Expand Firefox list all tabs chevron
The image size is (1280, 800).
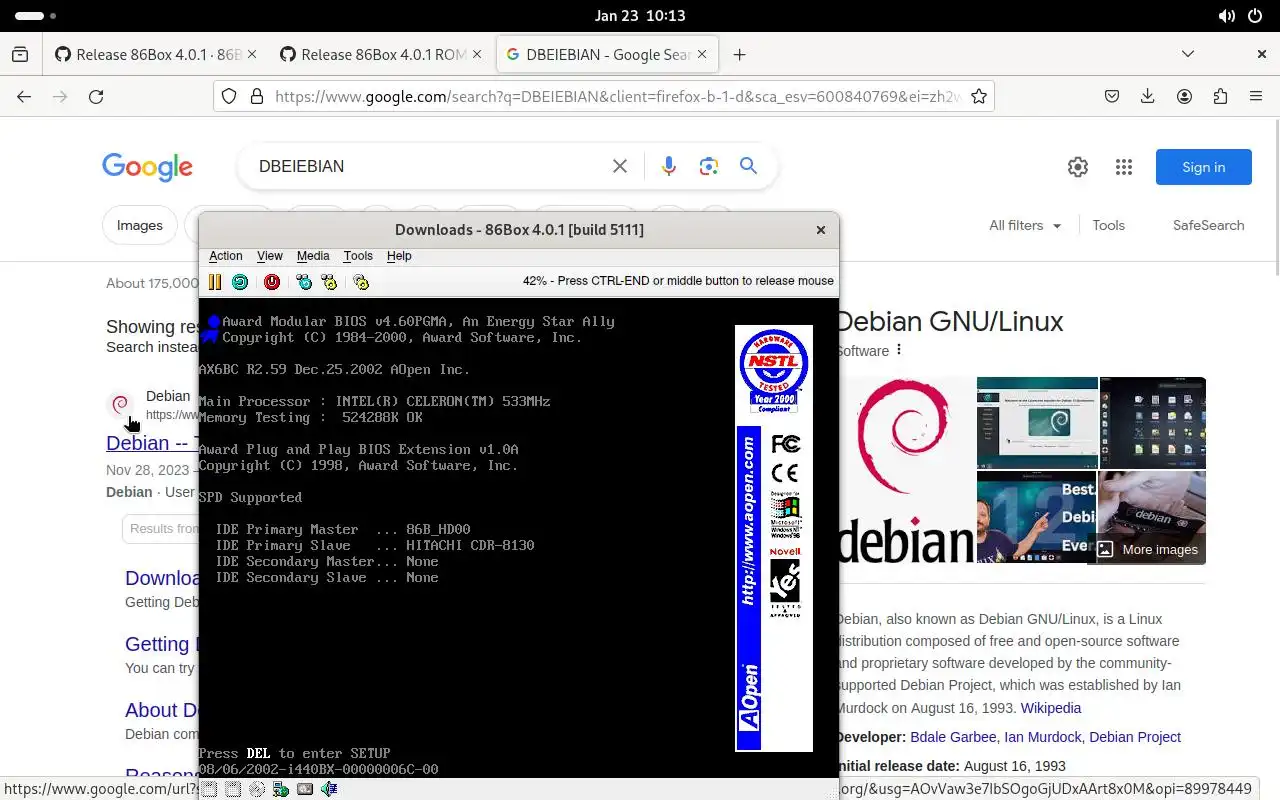(1188, 54)
